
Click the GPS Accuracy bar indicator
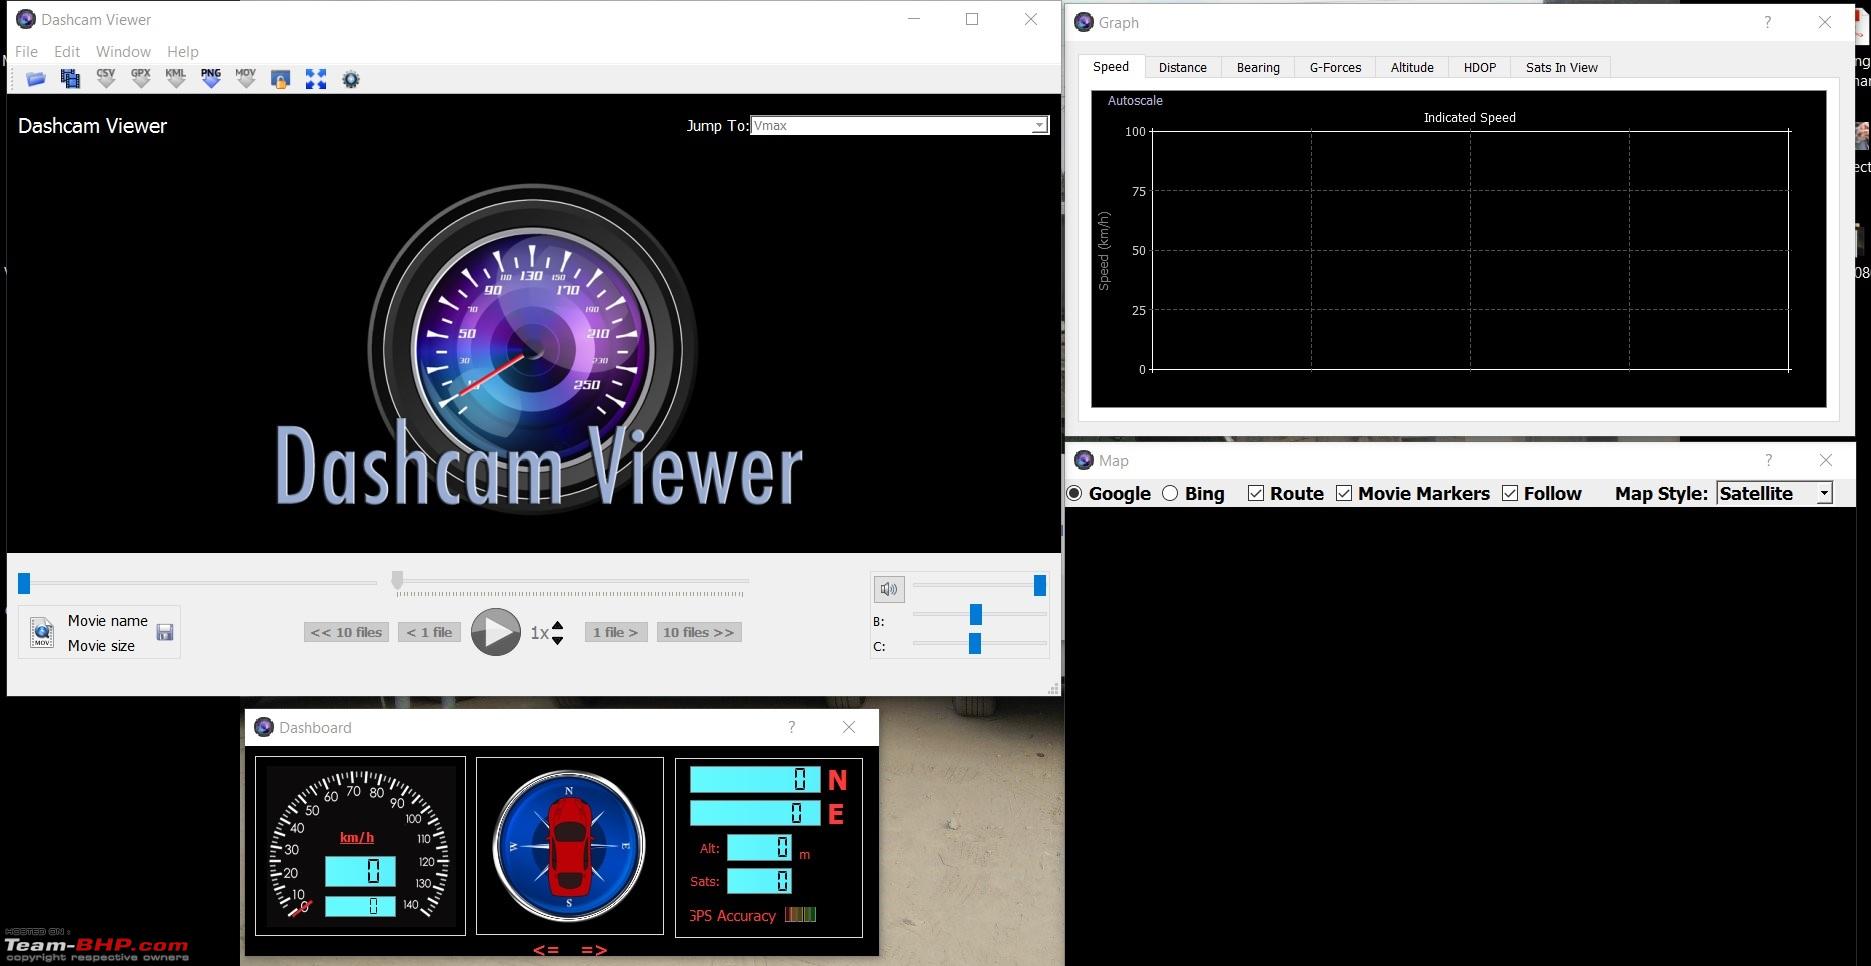(x=800, y=914)
